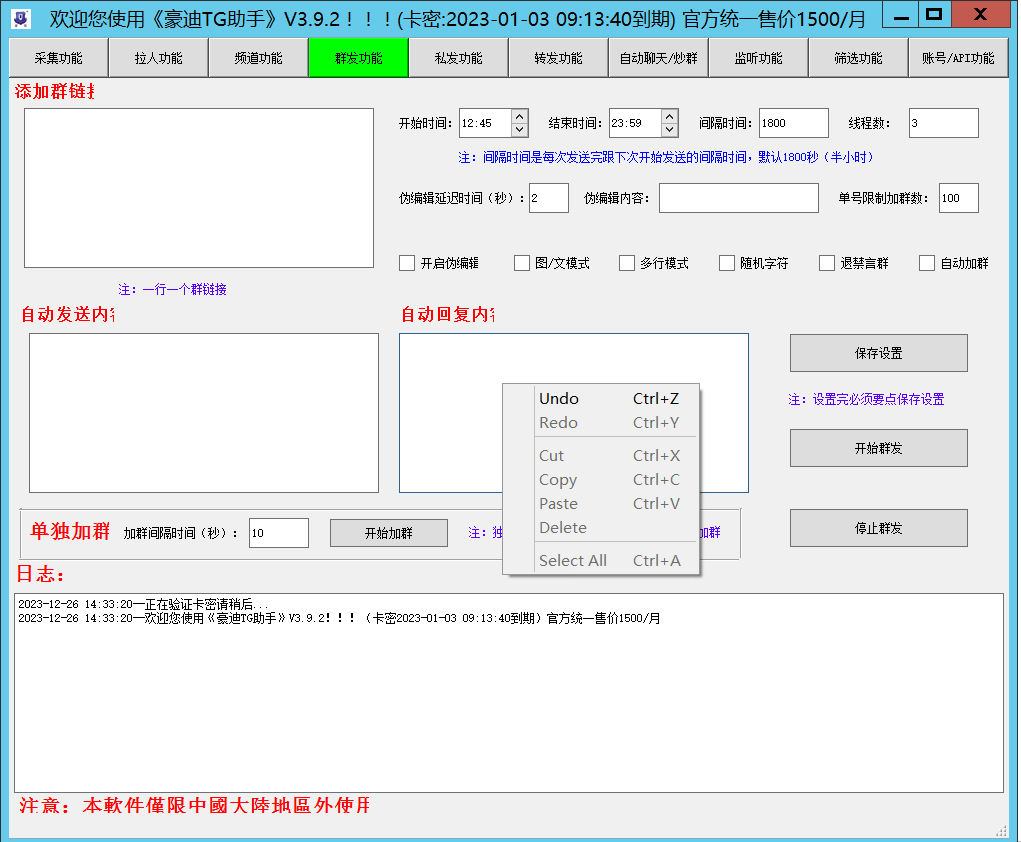
Task: Stop sending via 停止群发 button
Action: 878,528
